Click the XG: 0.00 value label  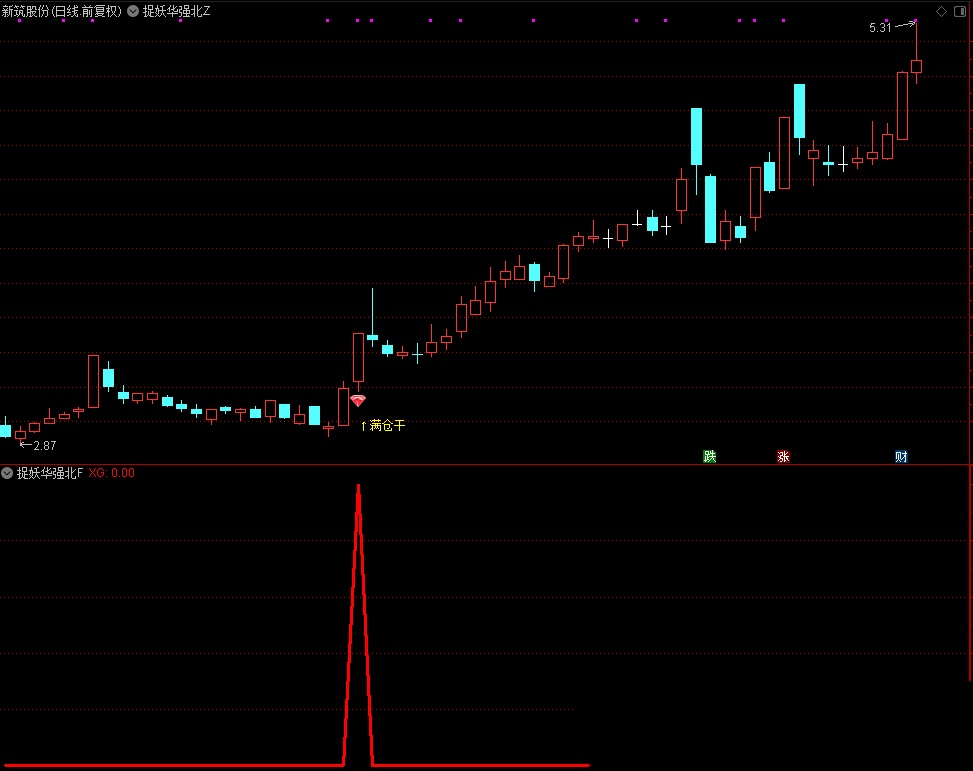click(x=111, y=473)
